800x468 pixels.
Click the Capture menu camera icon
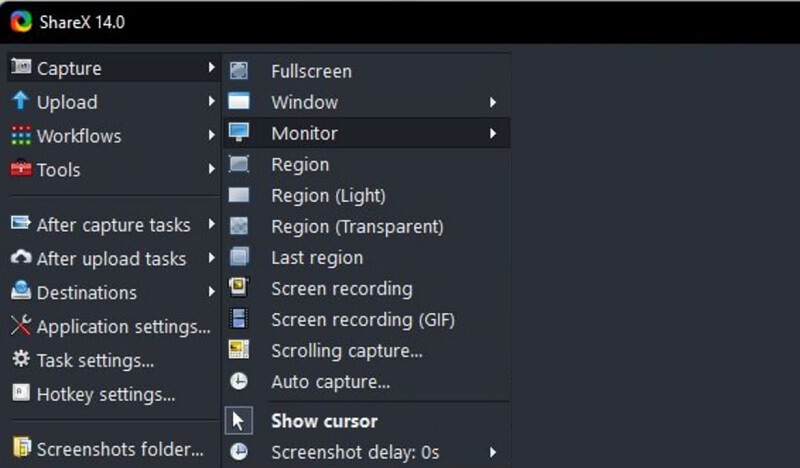[21, 67]
